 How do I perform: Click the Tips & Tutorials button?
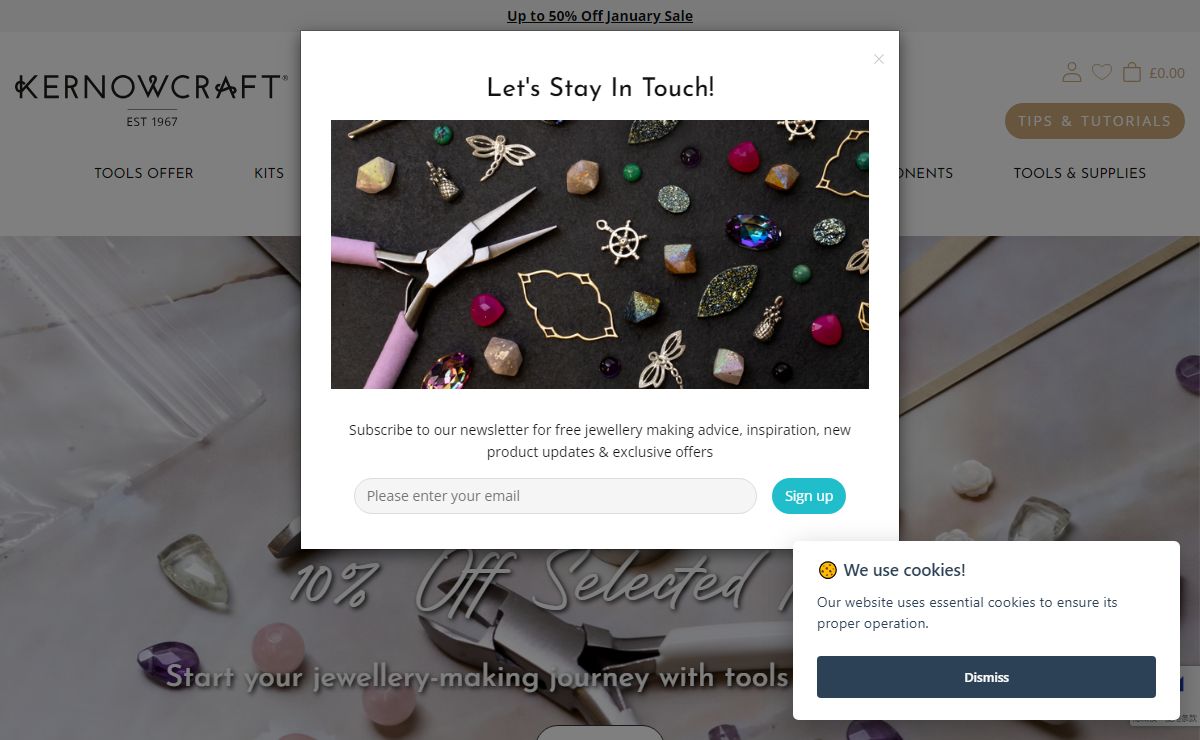coord(1094,121)
